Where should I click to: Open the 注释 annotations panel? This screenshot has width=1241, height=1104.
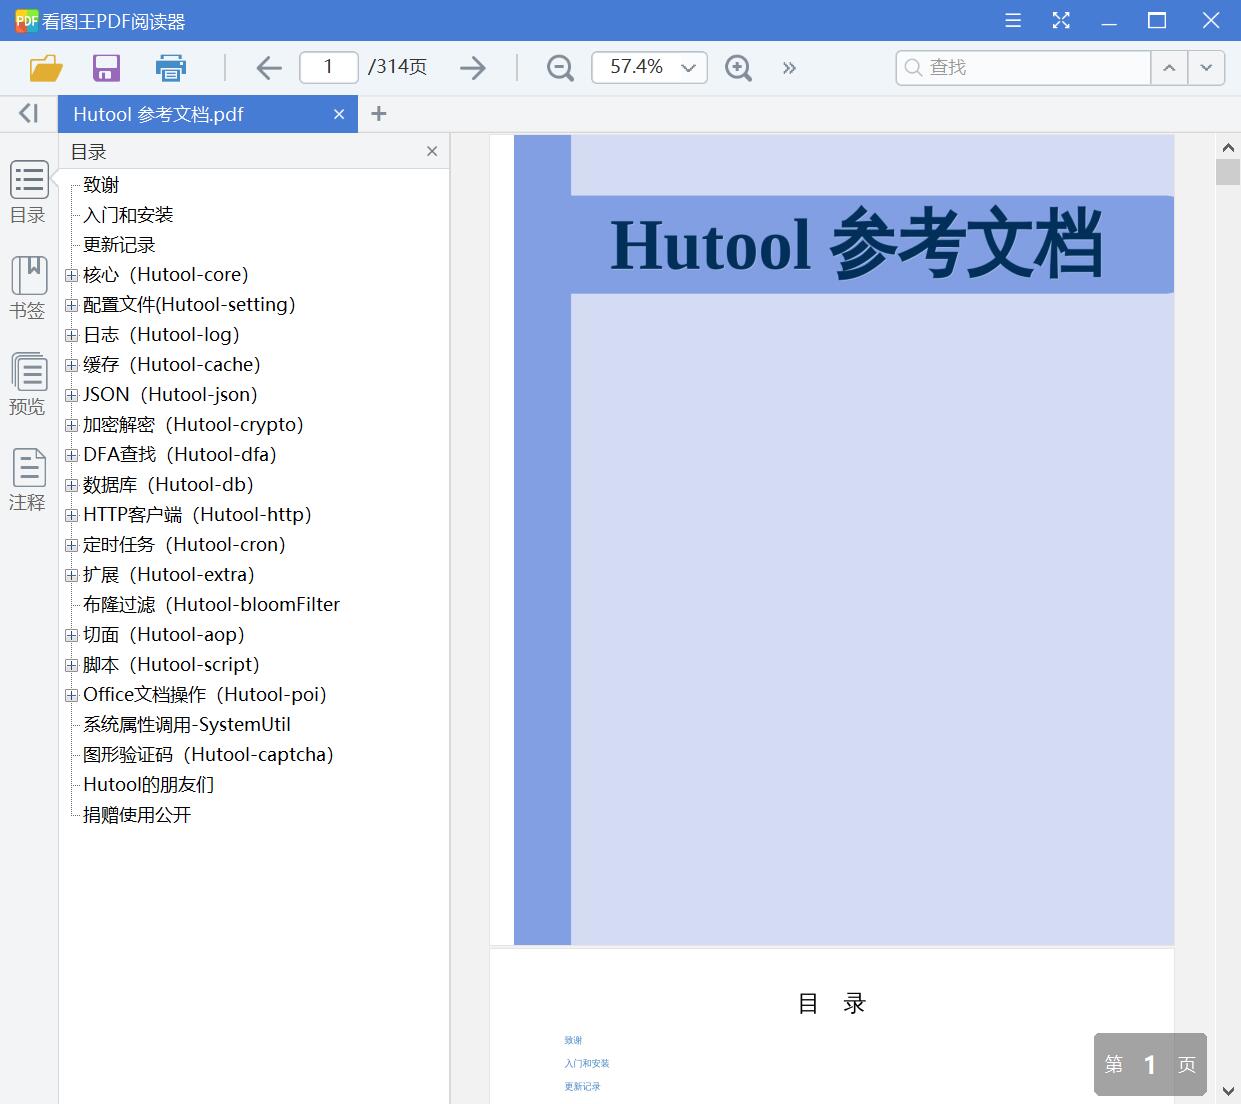(x=28, y=480)
